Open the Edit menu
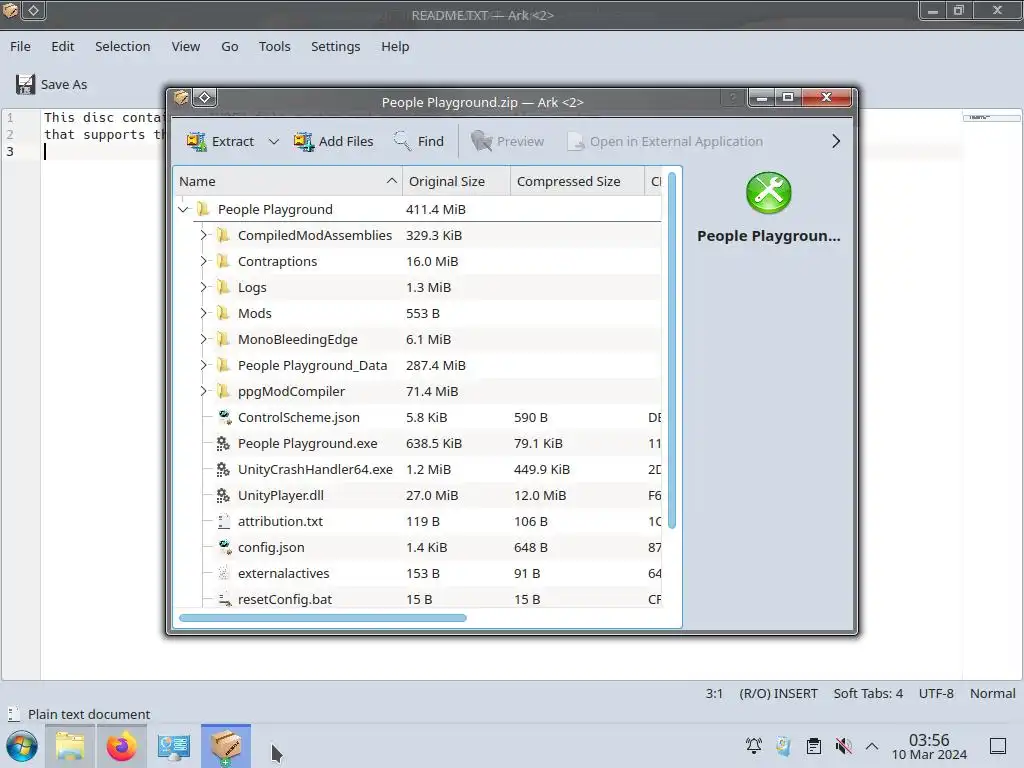Screen dimensions: 1024x768 [63, 46]
